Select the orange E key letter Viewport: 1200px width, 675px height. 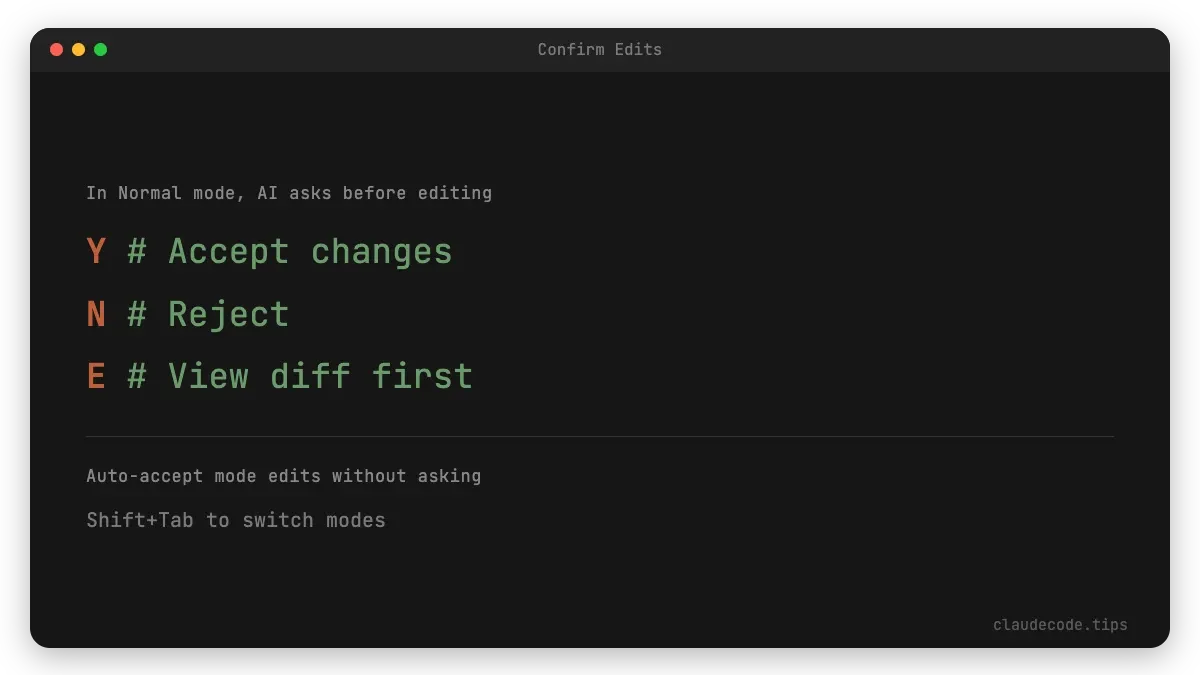(96, 377)
